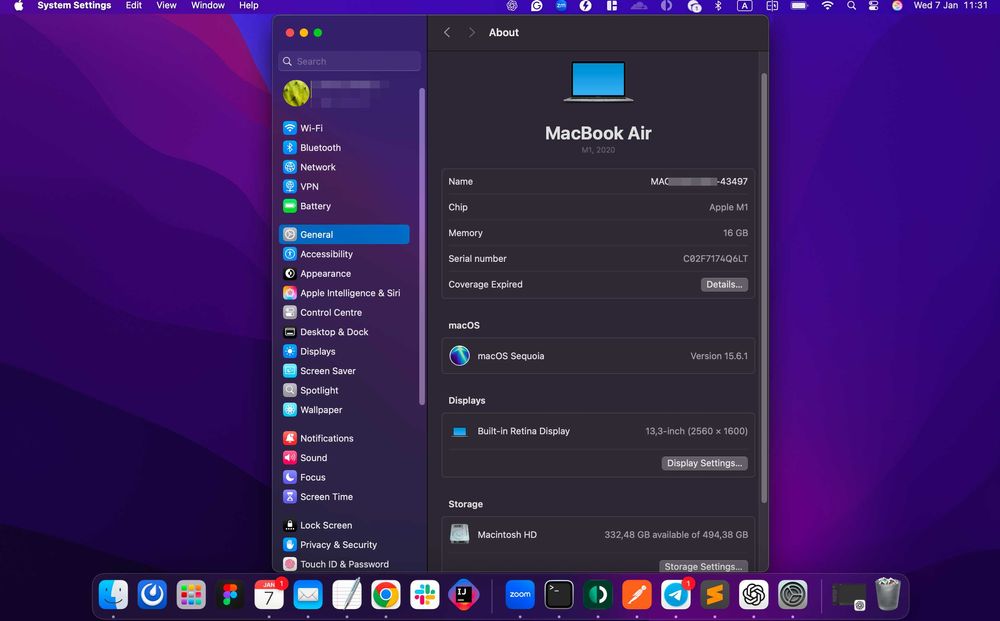Open Google Chrome in the Dock
The height and width of the screenshot is (621, 1000).
point(386,595)
